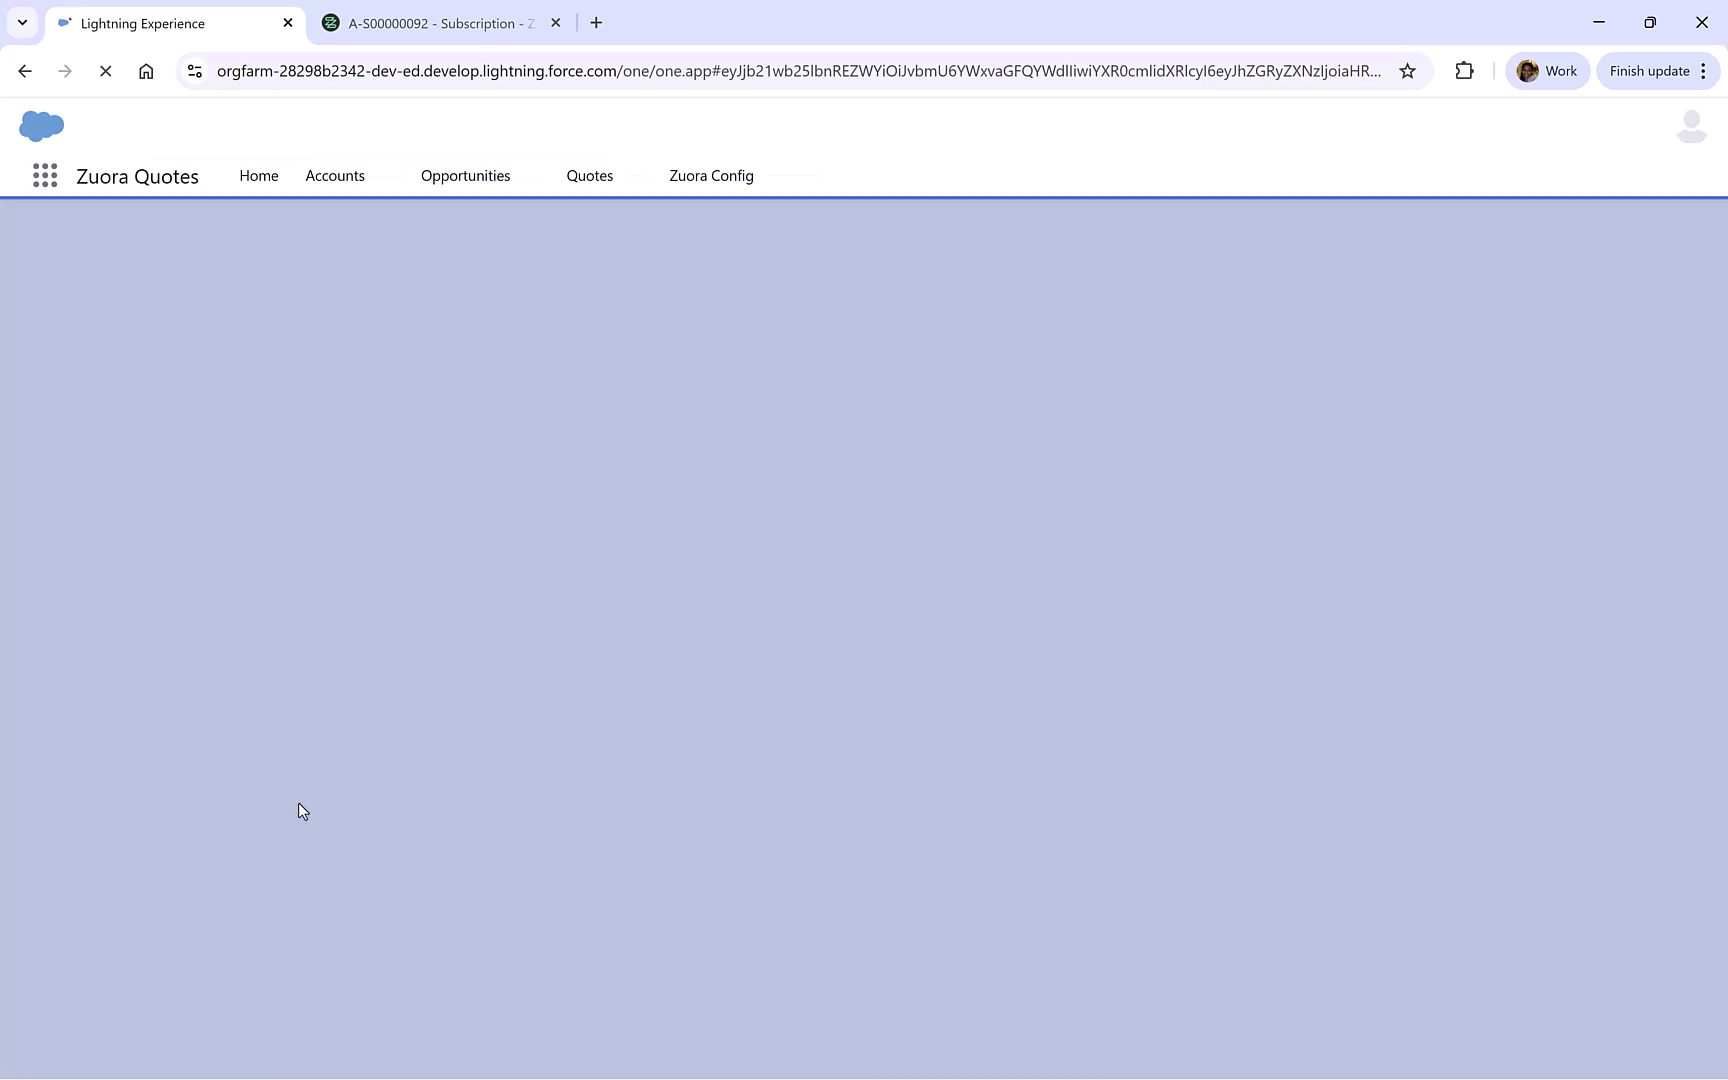Viewport: 1728px width, 1080px height.
Task: Select Zuora Config in the navigation
Action: 711,175
